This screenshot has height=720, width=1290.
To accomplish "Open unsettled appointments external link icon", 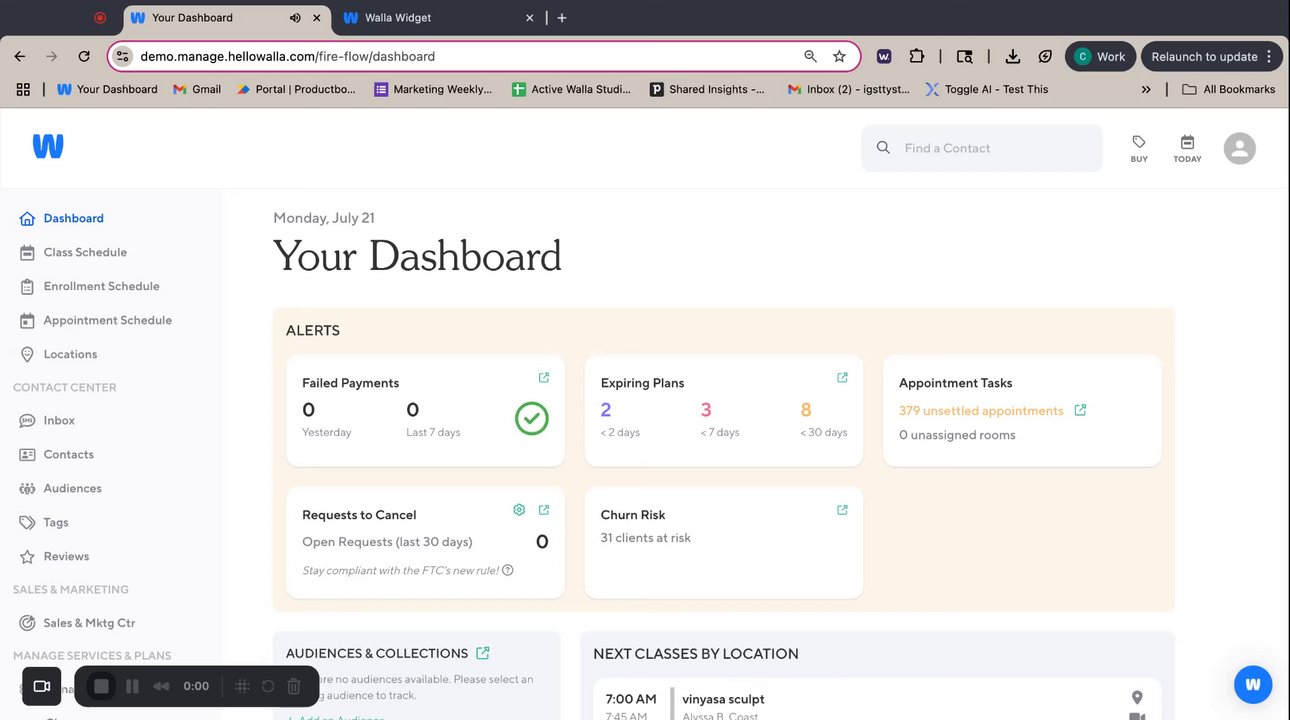I will point(1080,410).
